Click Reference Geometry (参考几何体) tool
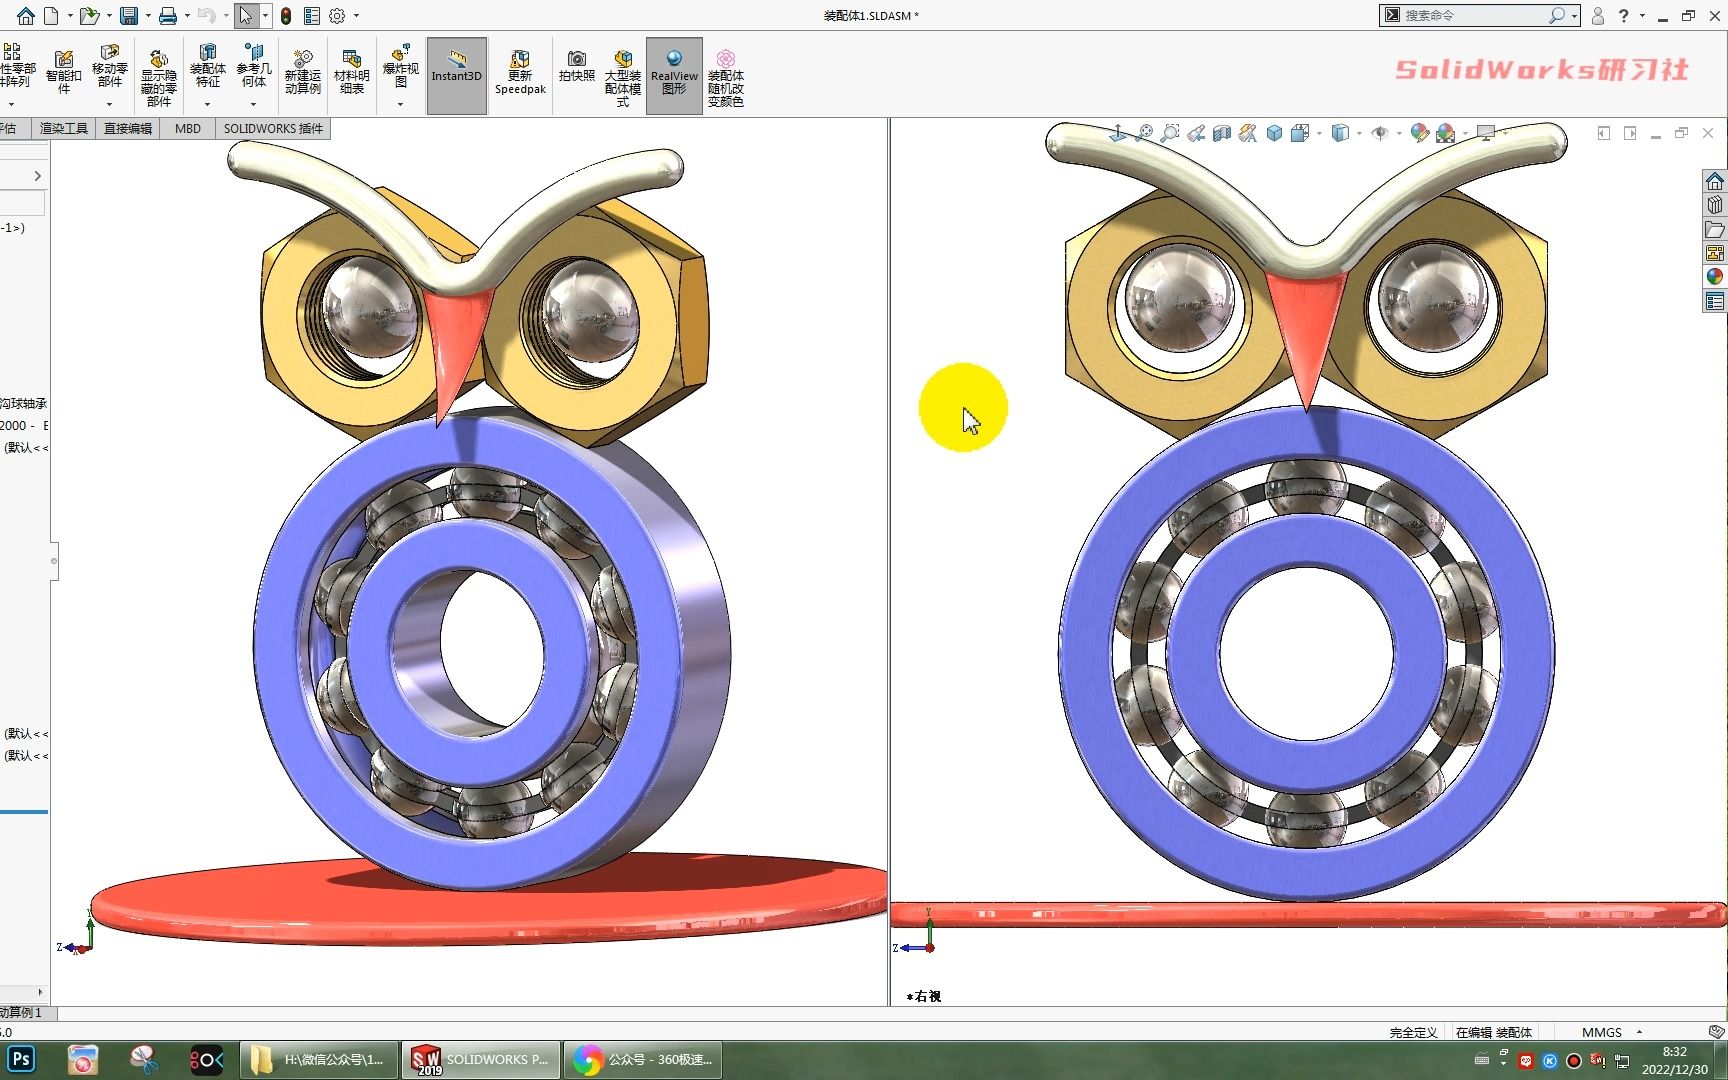This screenshot has height=1080, width=1728. [254, 66]
